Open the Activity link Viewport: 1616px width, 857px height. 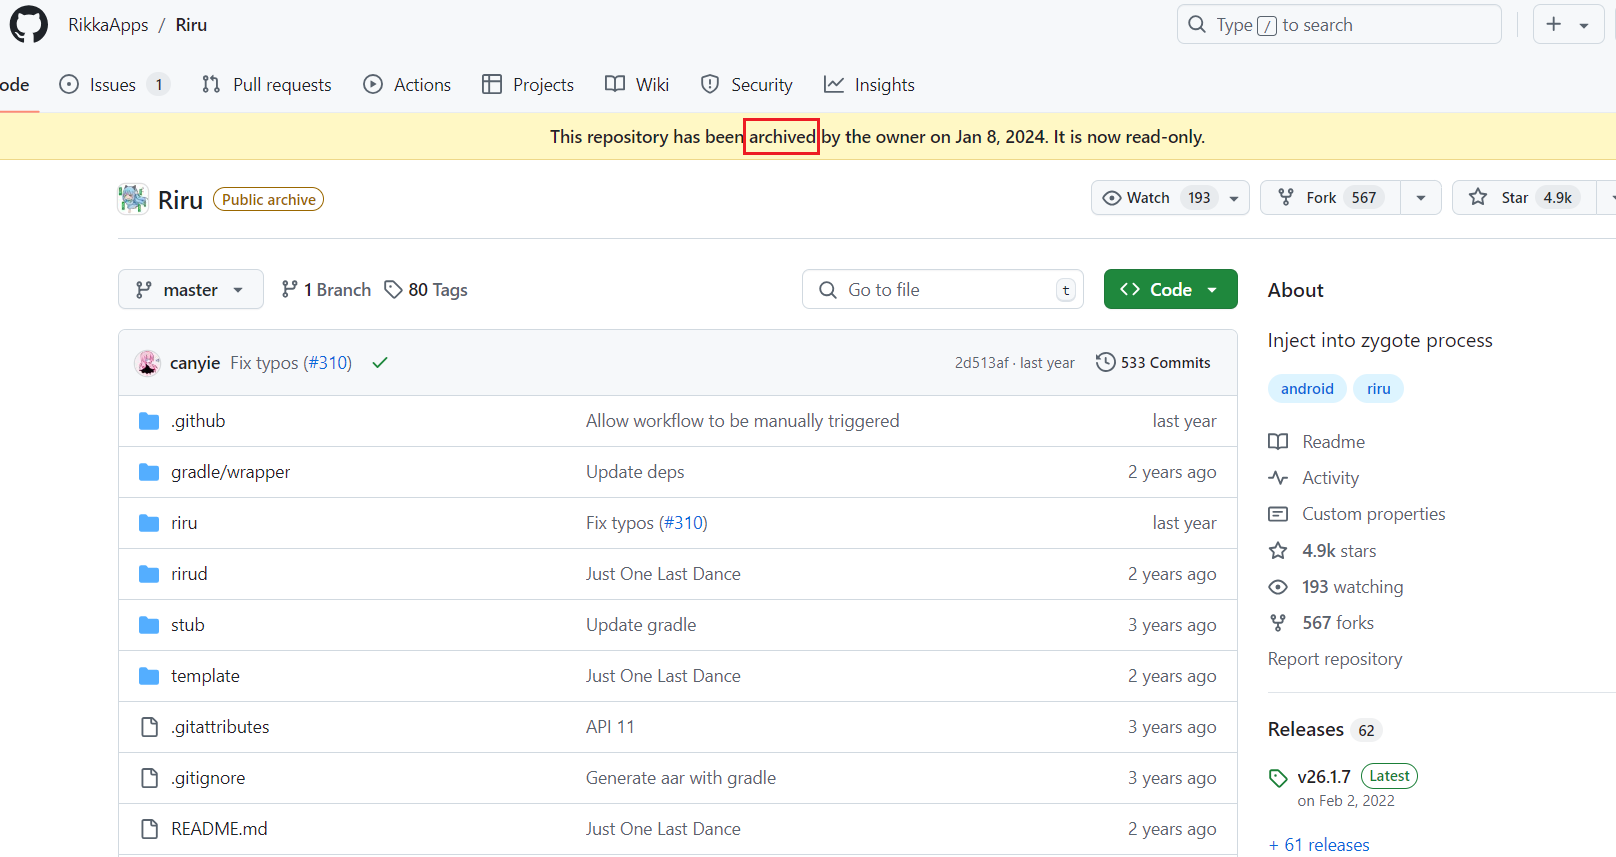[x=1330, y=478]
